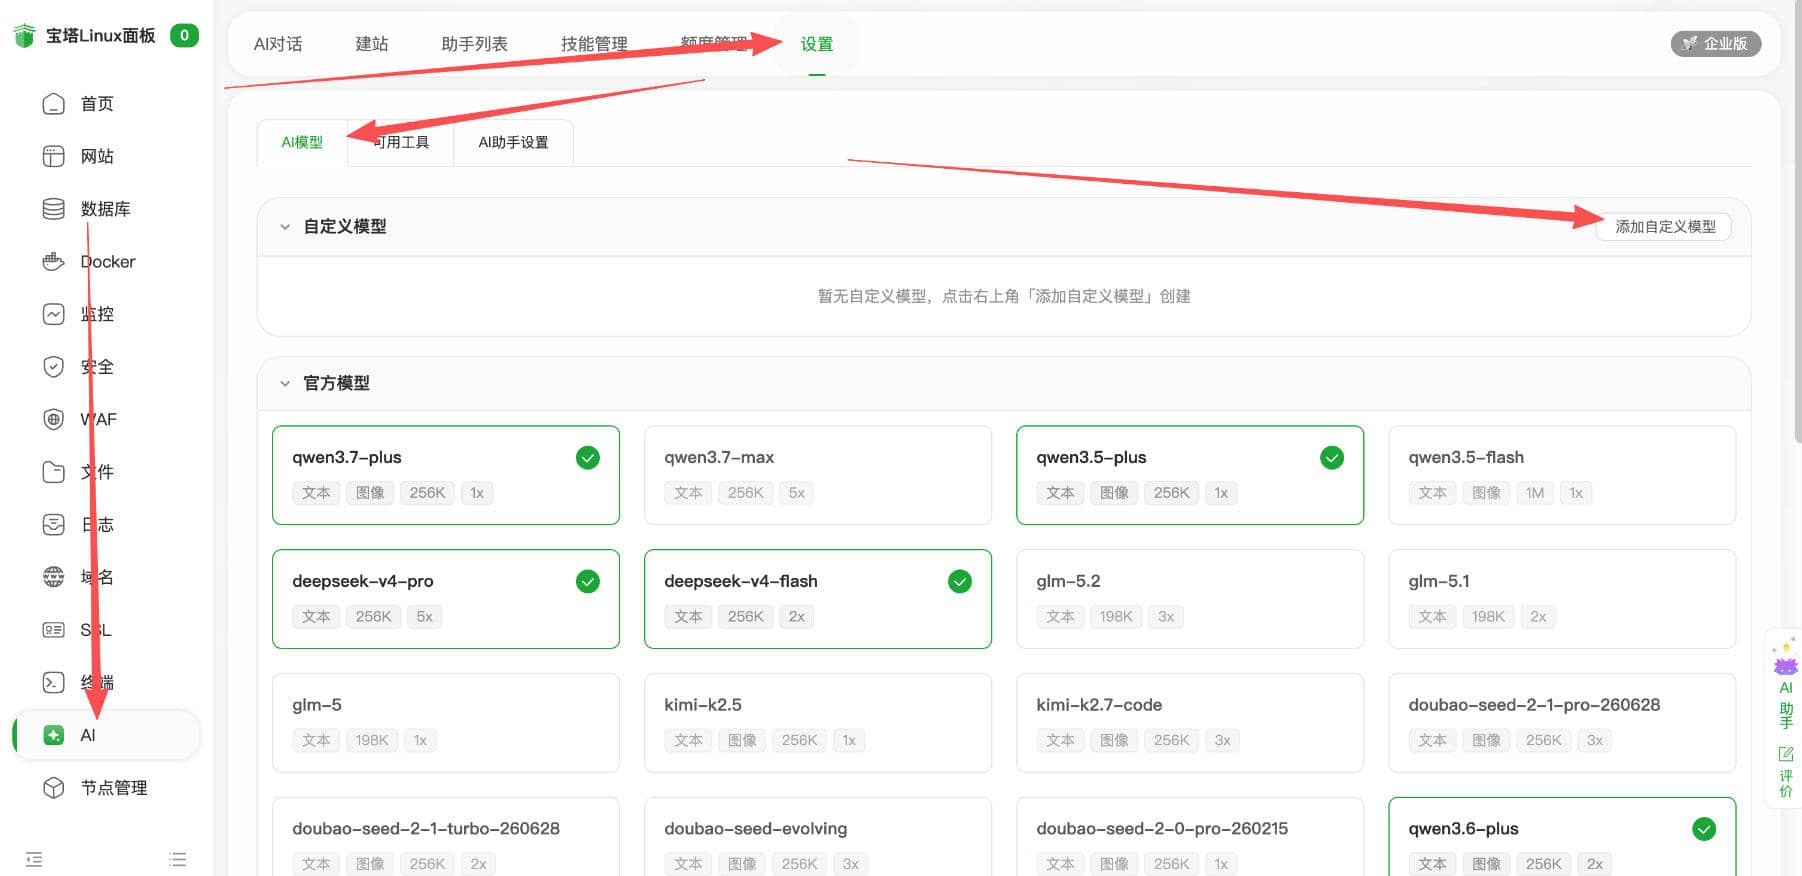Select the doubao-seed-evolving model card
The height and width of the screenshot is (876, 1802).
[818, 837]
